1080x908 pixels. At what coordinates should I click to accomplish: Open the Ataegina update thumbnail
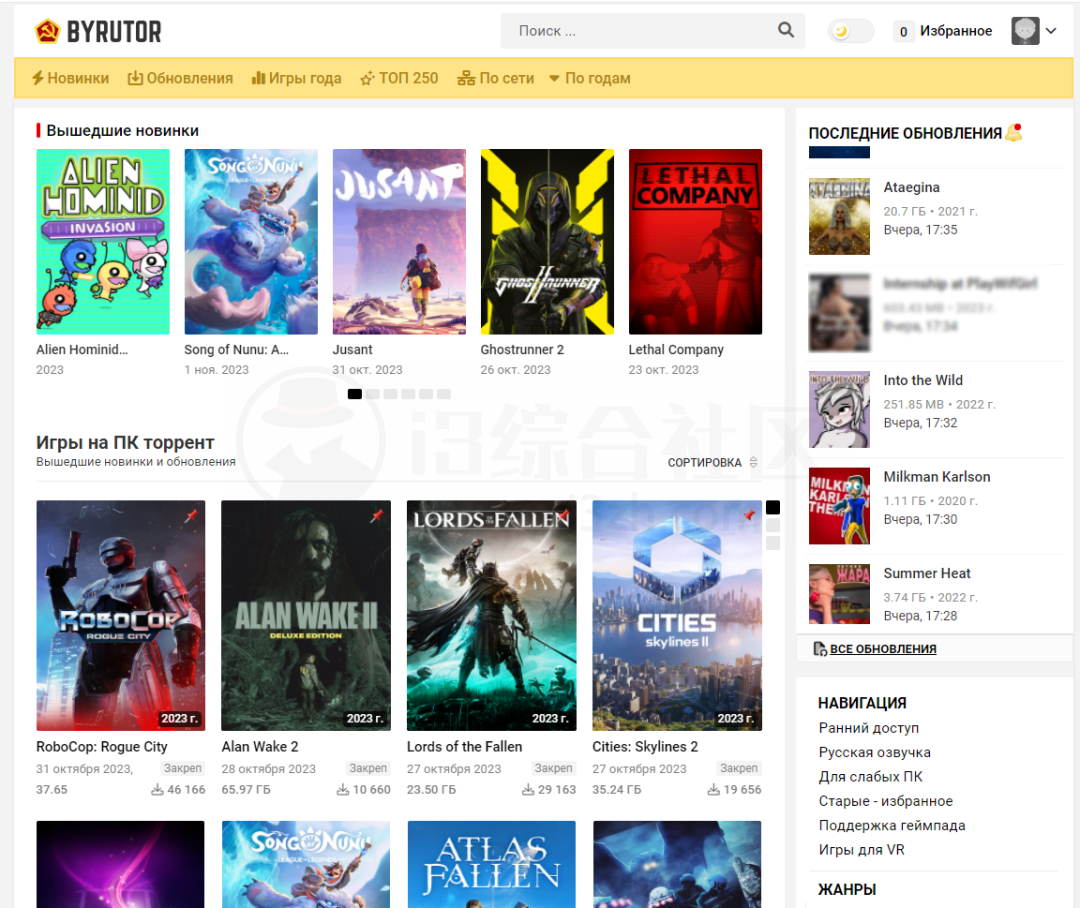[x=840, y=216]
